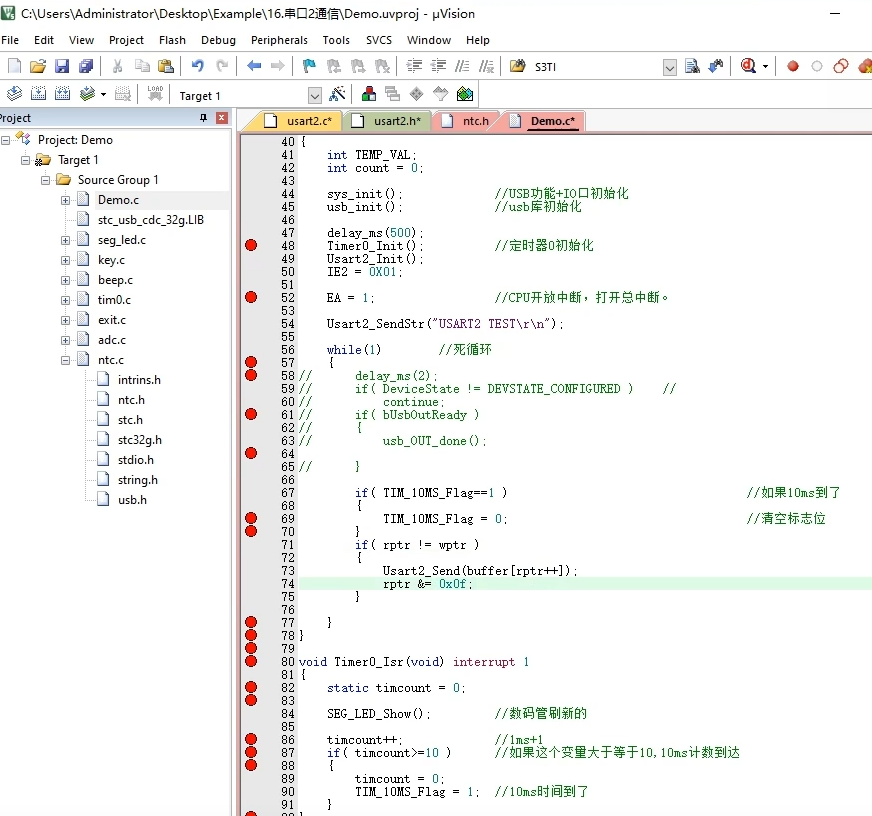Clear the breakpoint marker at line 57

[x=251, y=362]
